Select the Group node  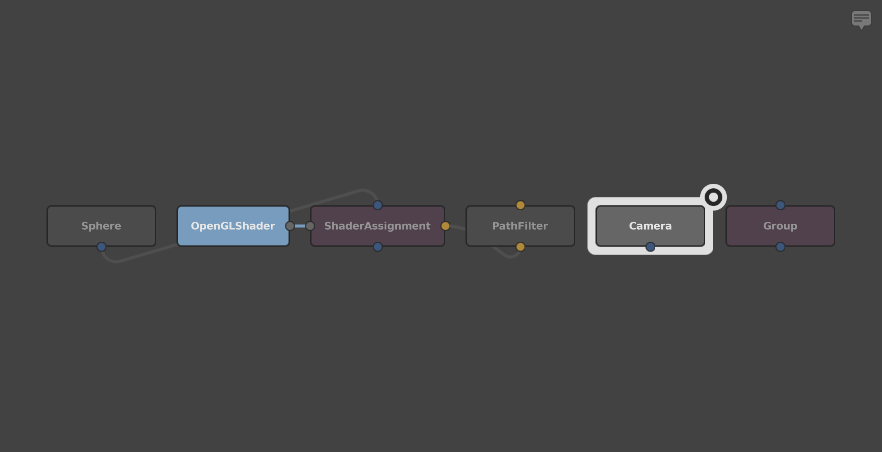click(x=780, y=226)
